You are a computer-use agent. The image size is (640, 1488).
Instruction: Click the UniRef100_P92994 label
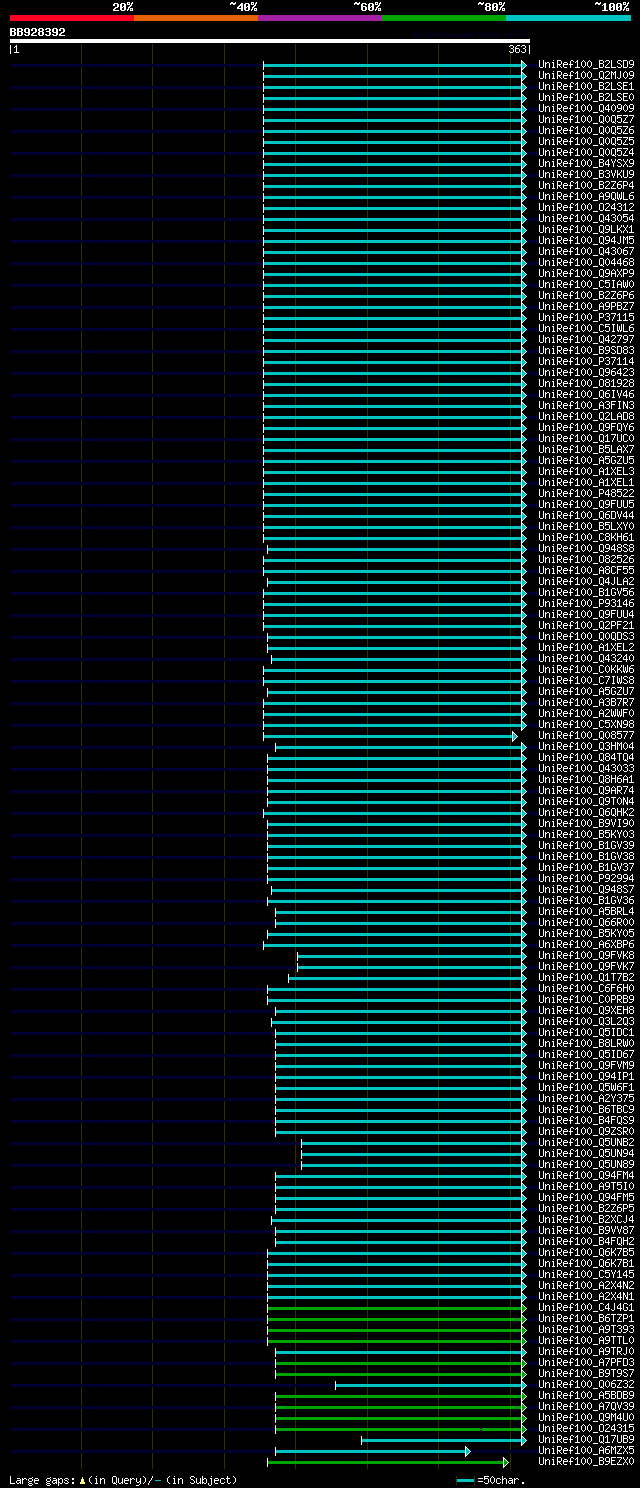coord(586,878)
